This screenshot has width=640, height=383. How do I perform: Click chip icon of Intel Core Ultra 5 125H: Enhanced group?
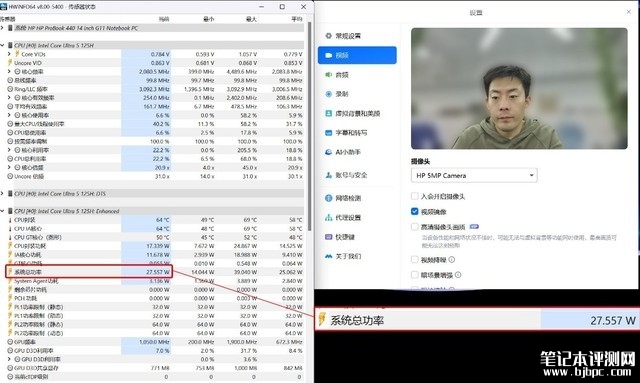pos(10,211)
